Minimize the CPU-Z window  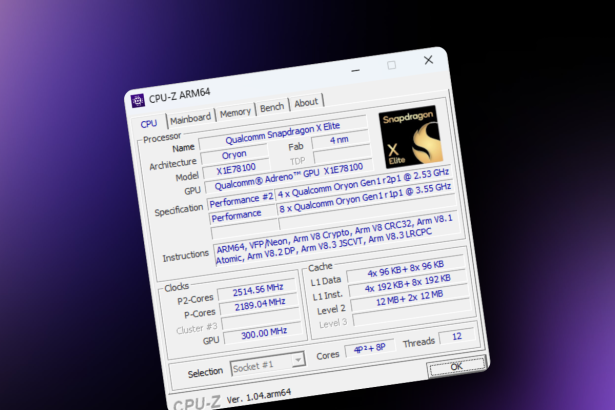click(x=355, y=70)
